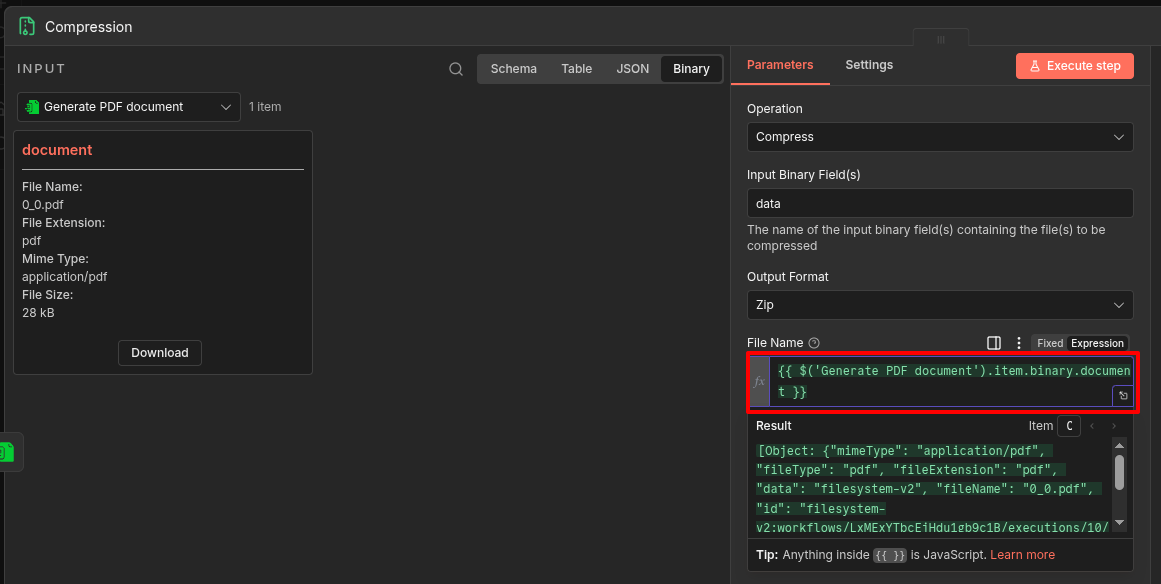Switch File Name mode to Fixed
The width and height of the screenshot is (1161, 584).
pyautogui.click(x=1049, y=343)
